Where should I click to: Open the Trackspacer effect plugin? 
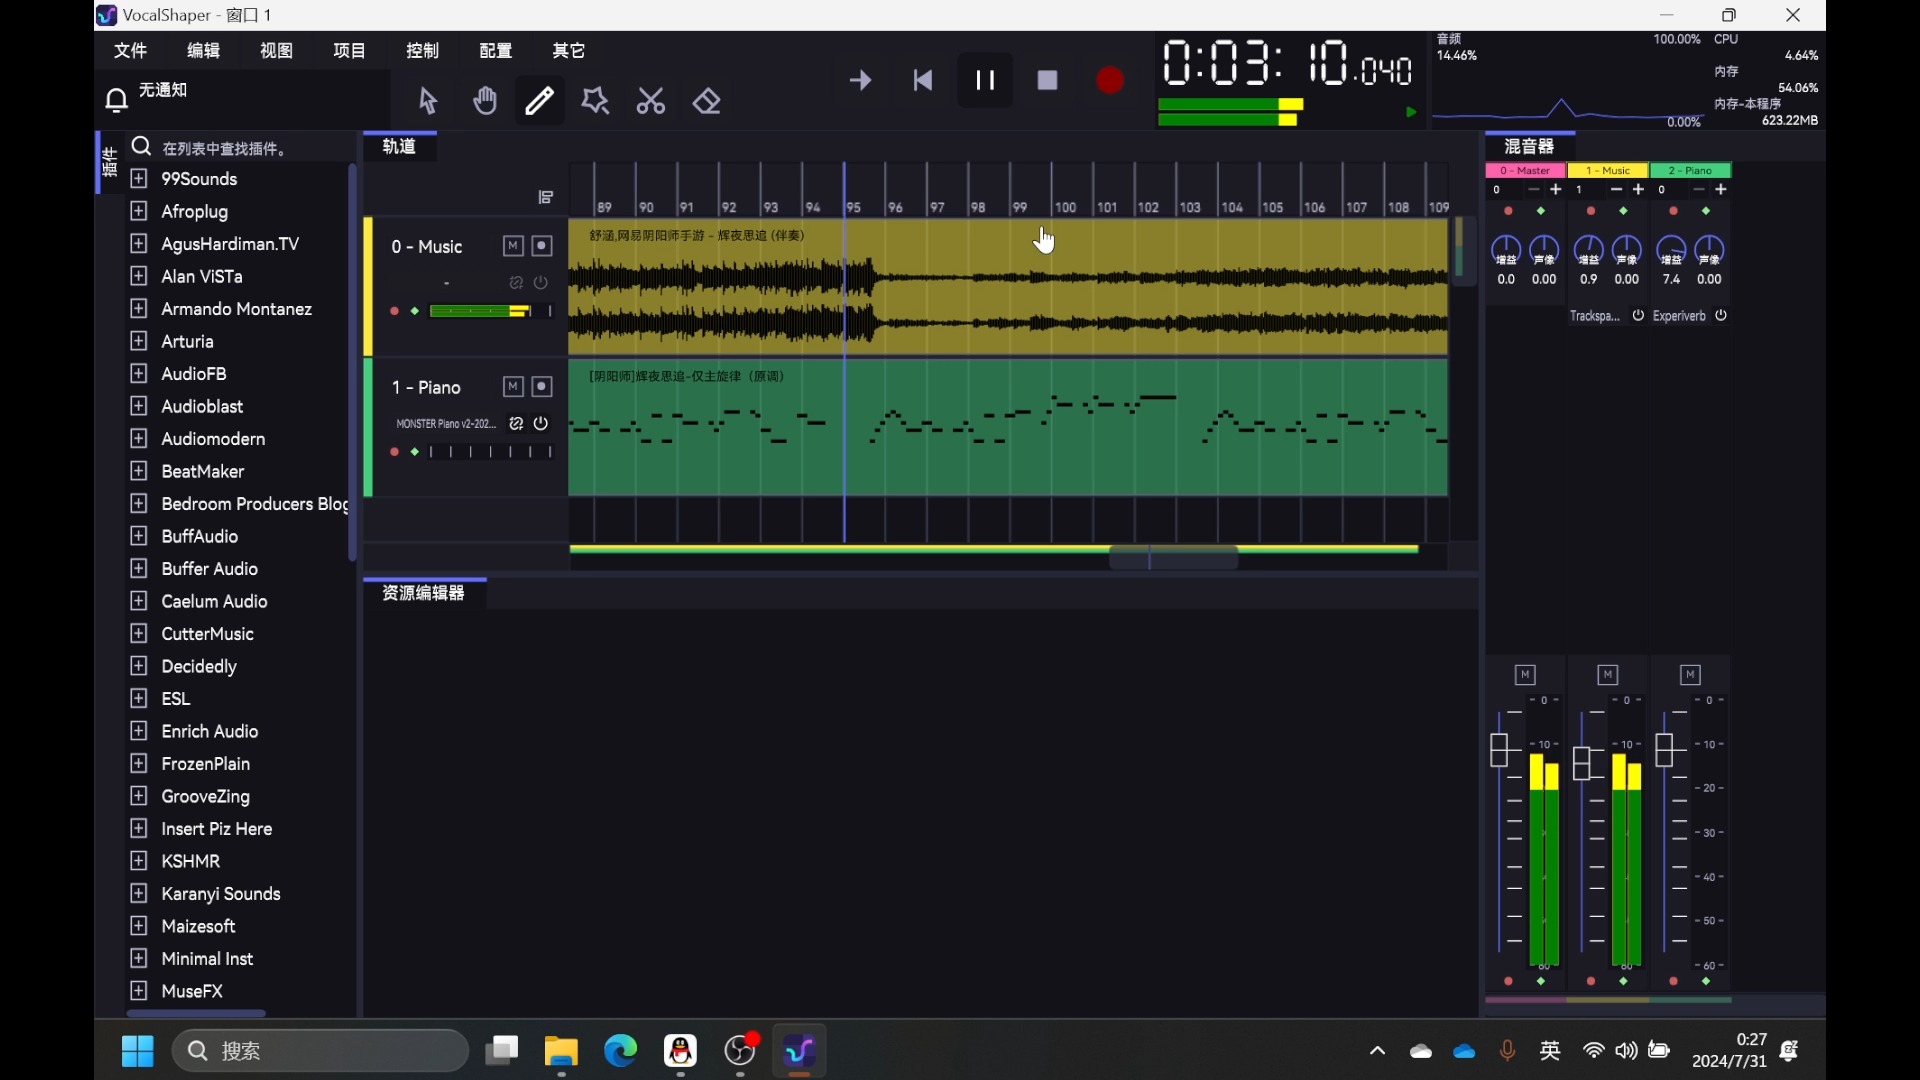click(1595, 316)
